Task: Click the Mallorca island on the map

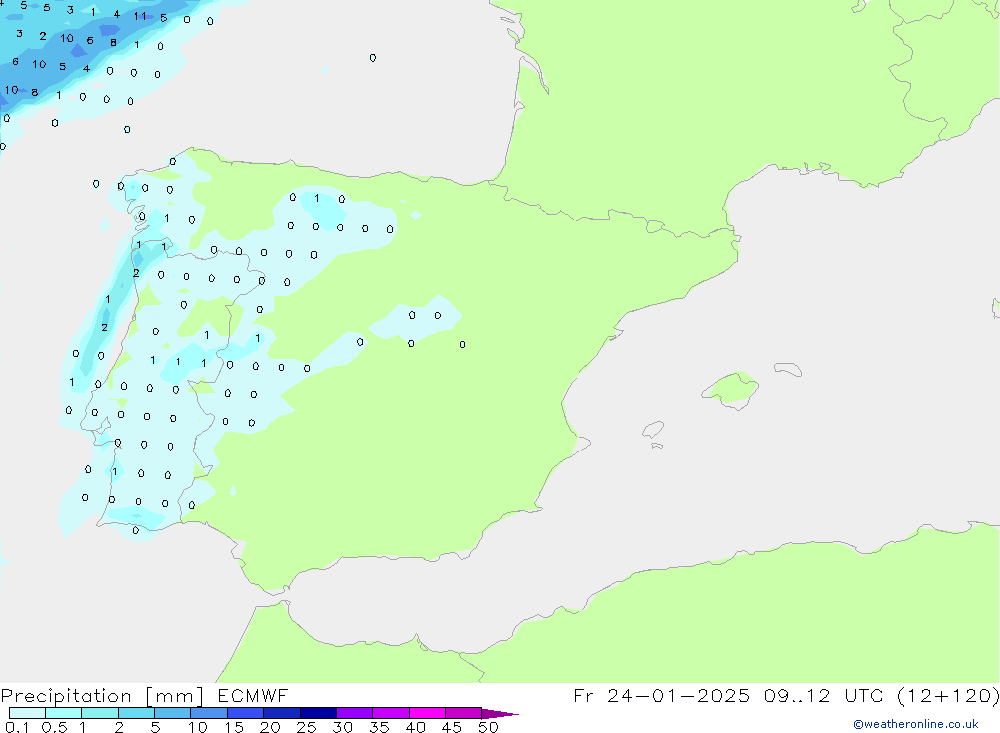Action: [x=731, y=389]
